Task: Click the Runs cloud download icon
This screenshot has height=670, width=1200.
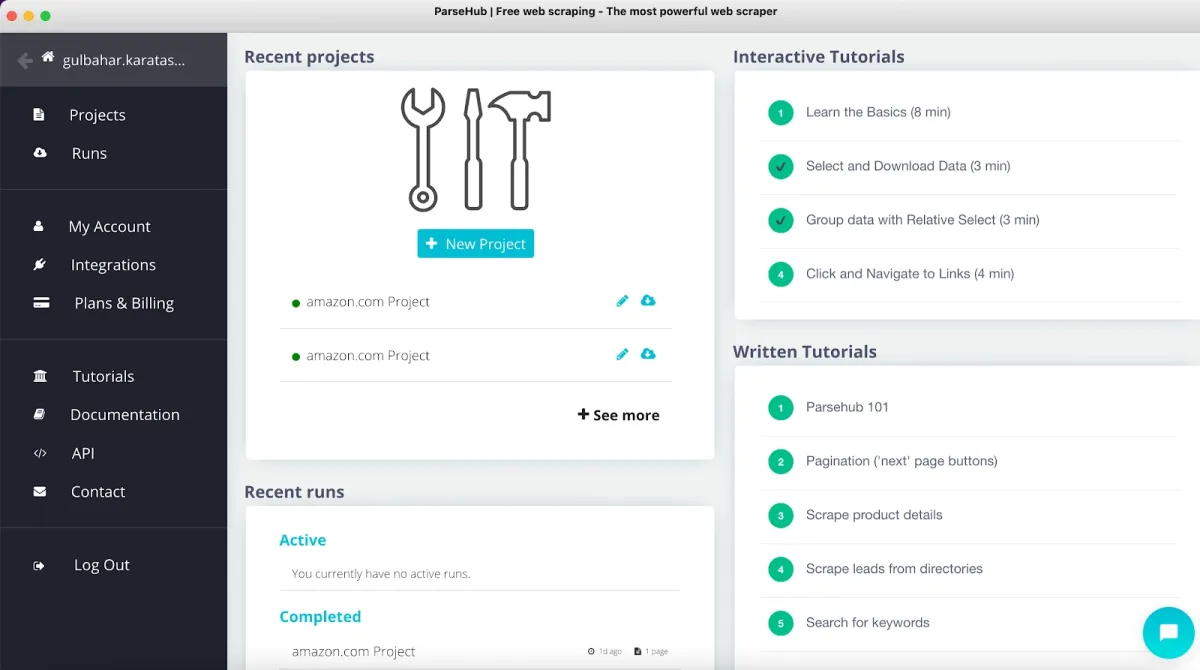Action: coord(40,153)
